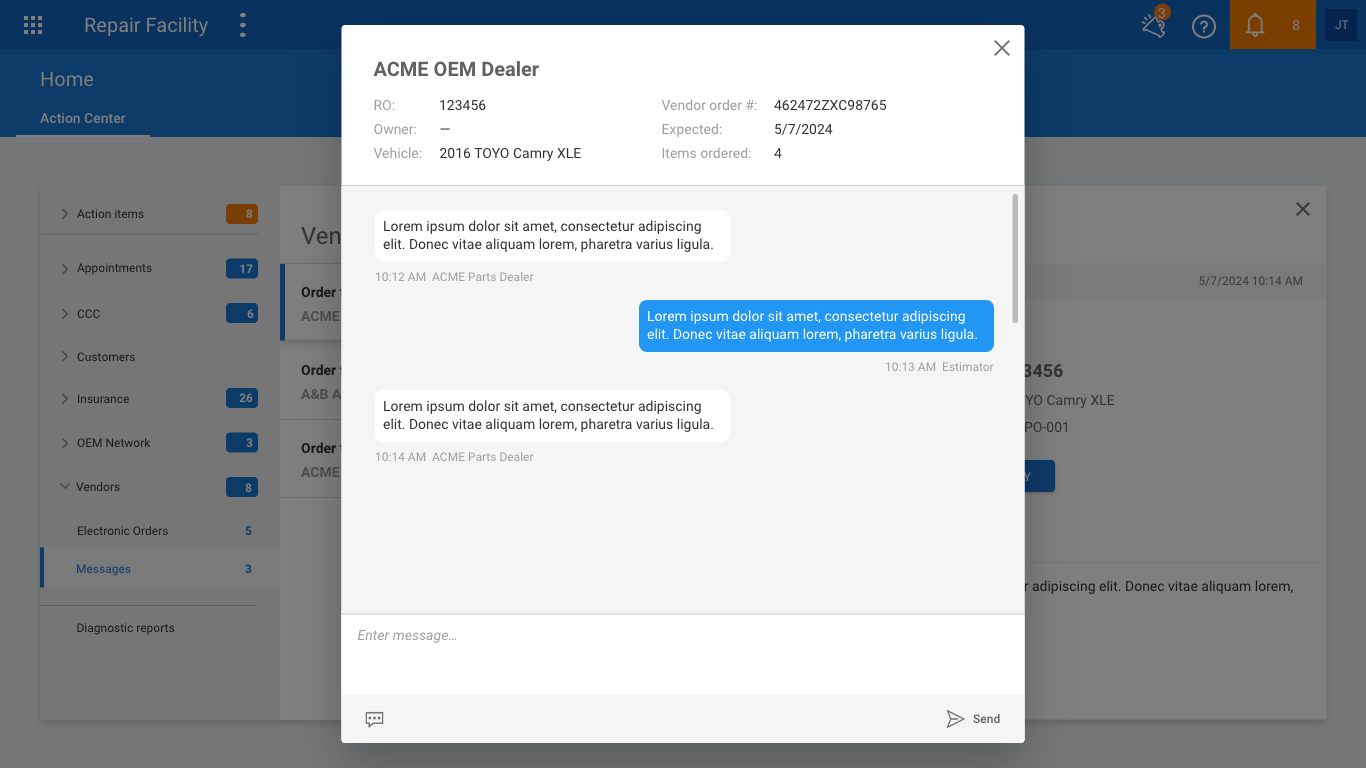Select the OEM Network sidebar item

click(113, 443)
